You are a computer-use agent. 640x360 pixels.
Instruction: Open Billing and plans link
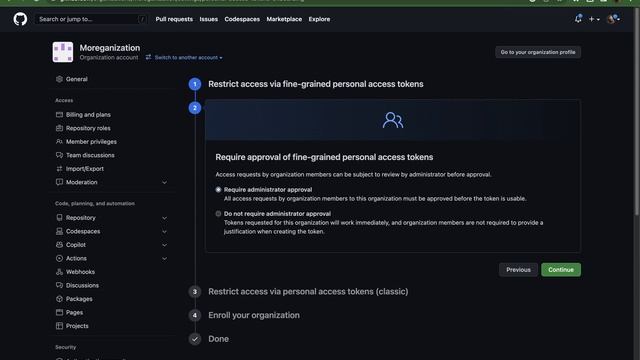[88, 115]
